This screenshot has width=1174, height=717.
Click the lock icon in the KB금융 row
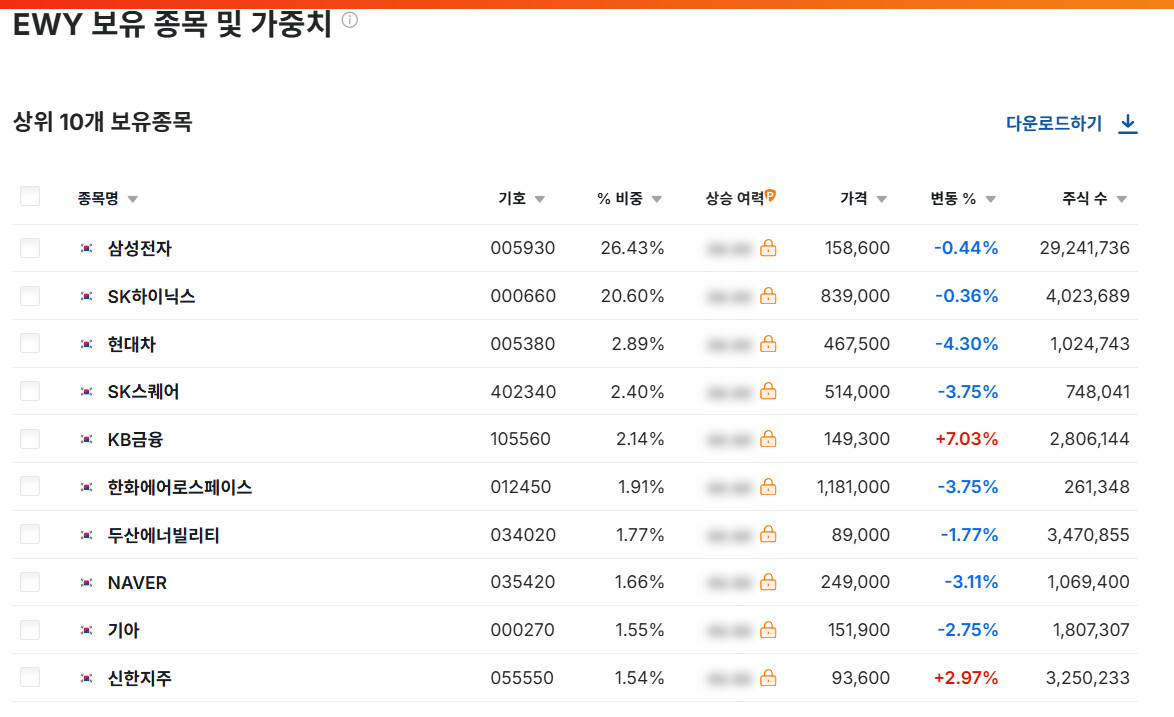pyautogui.click(x=768, y=439)
